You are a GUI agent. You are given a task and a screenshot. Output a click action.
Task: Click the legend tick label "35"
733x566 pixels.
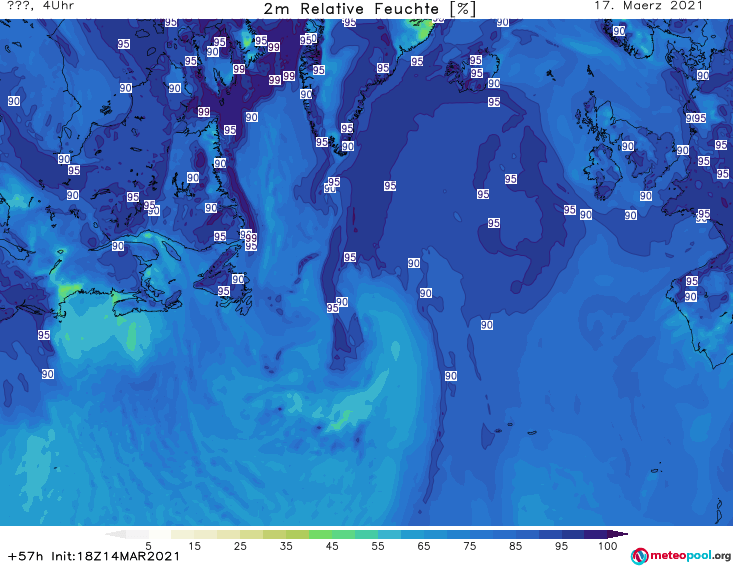pyautogui.click(x=286, y=546)
